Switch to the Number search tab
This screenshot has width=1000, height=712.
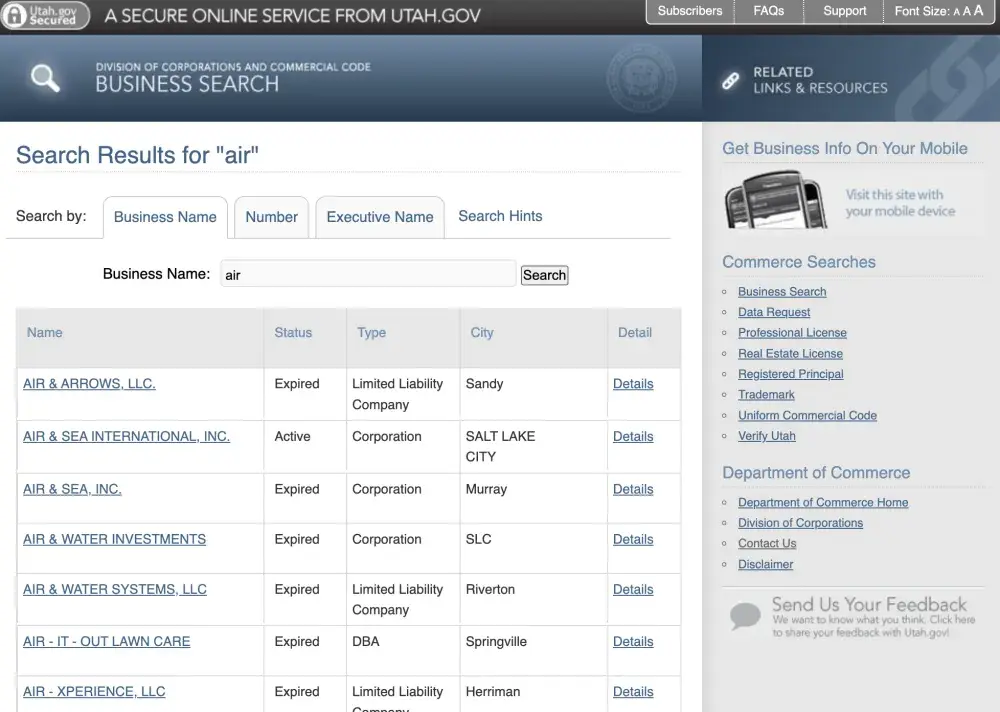point(271,217)
